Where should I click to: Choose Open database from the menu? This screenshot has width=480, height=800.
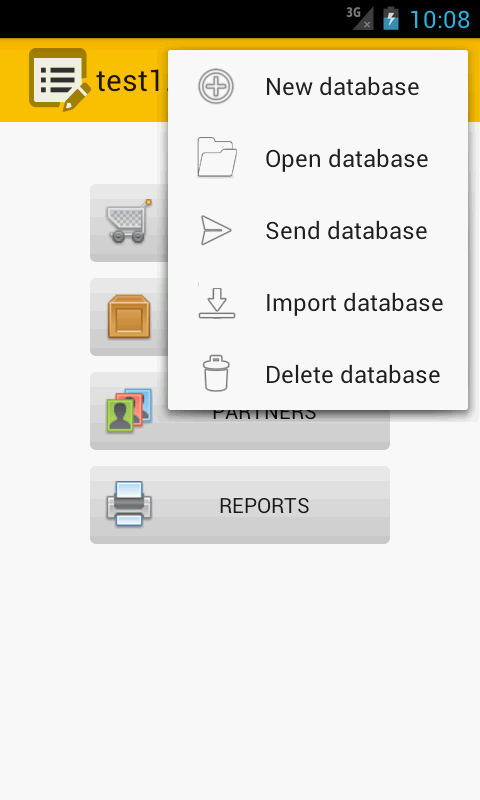click(x=318, y=159)
